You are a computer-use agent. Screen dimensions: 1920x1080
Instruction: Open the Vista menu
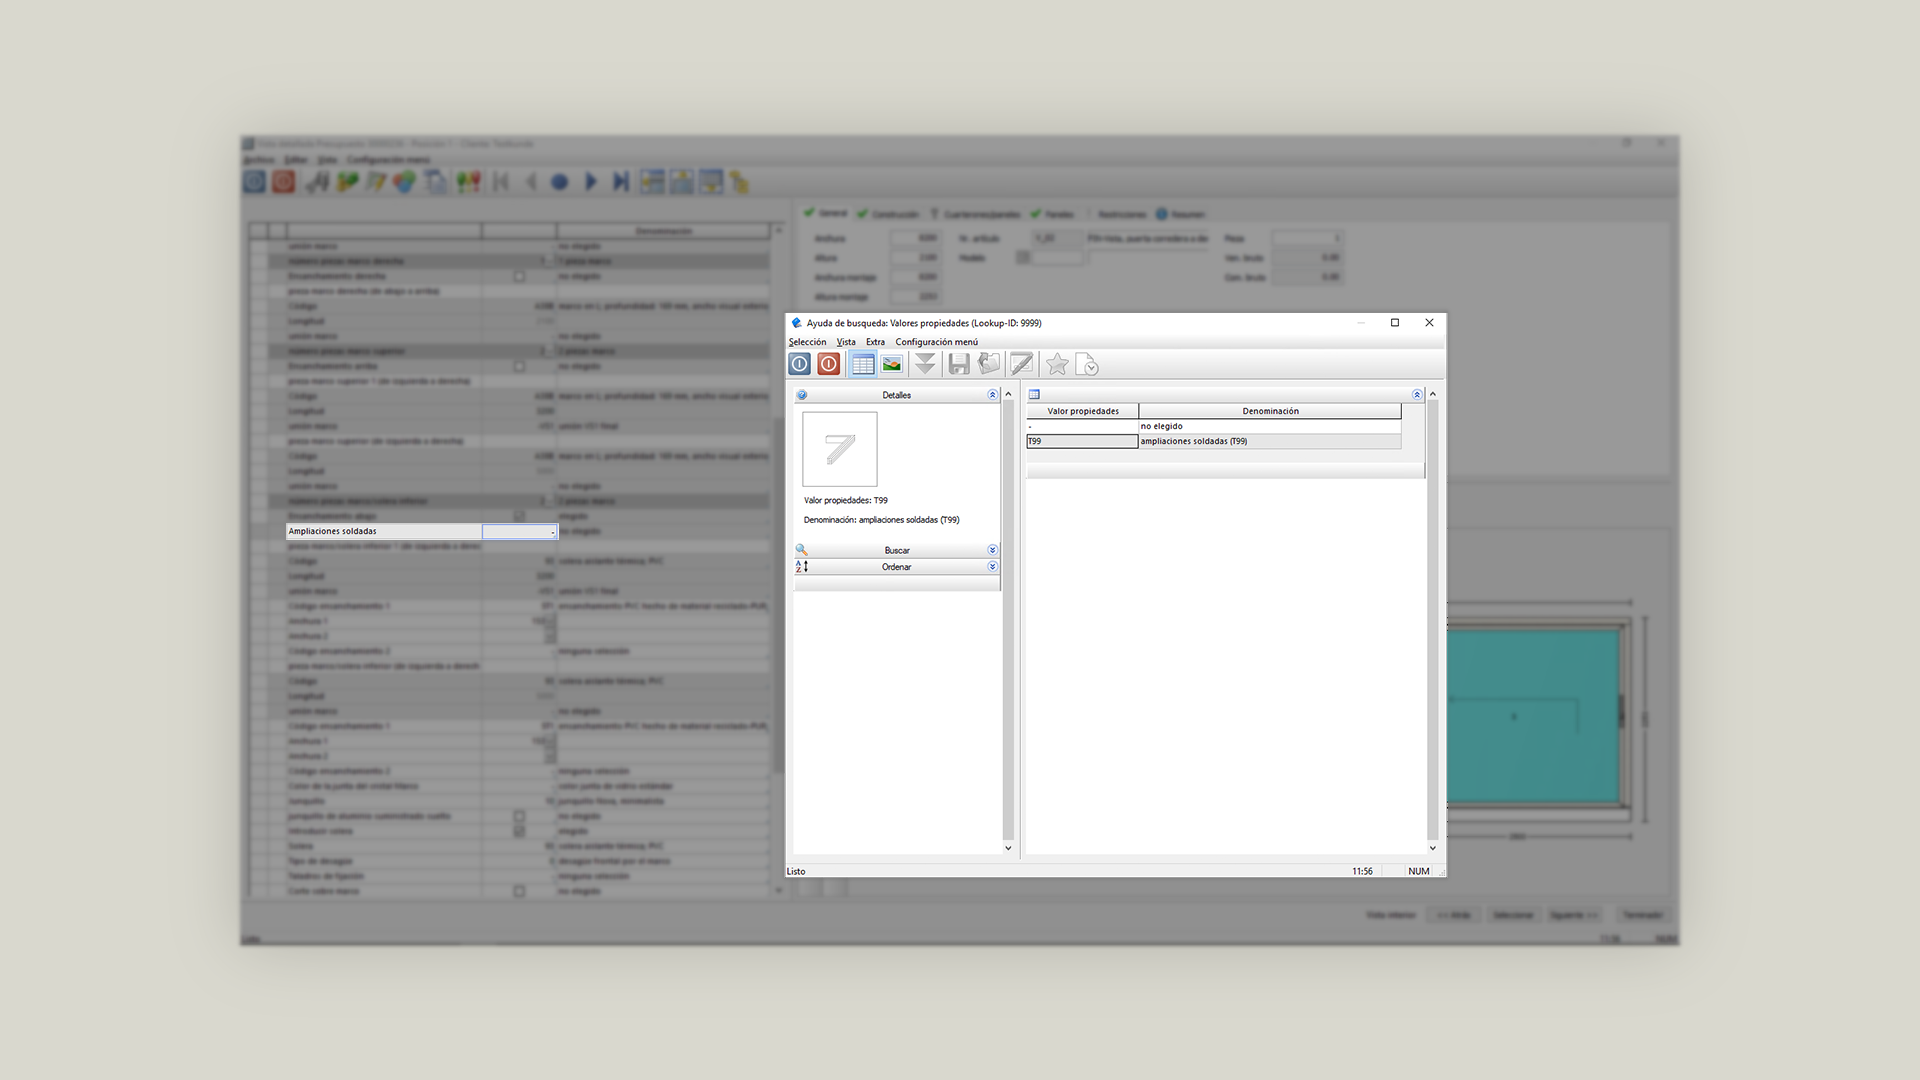click(846, 342)
